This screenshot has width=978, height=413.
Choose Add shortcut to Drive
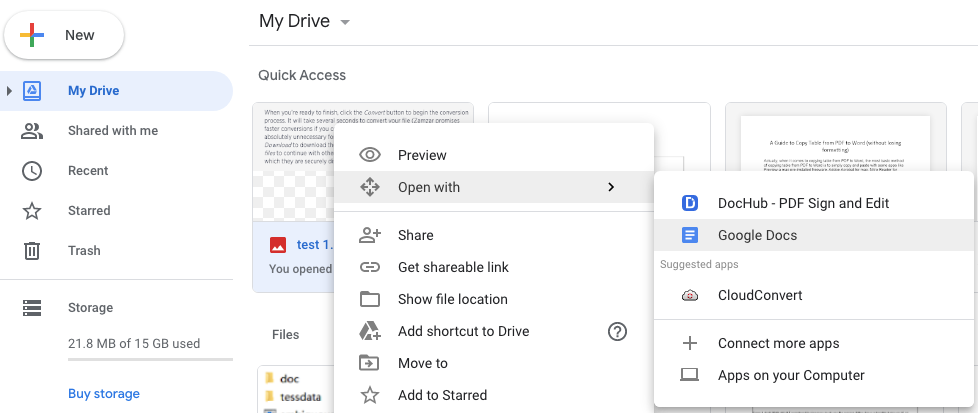coord(494,331)
